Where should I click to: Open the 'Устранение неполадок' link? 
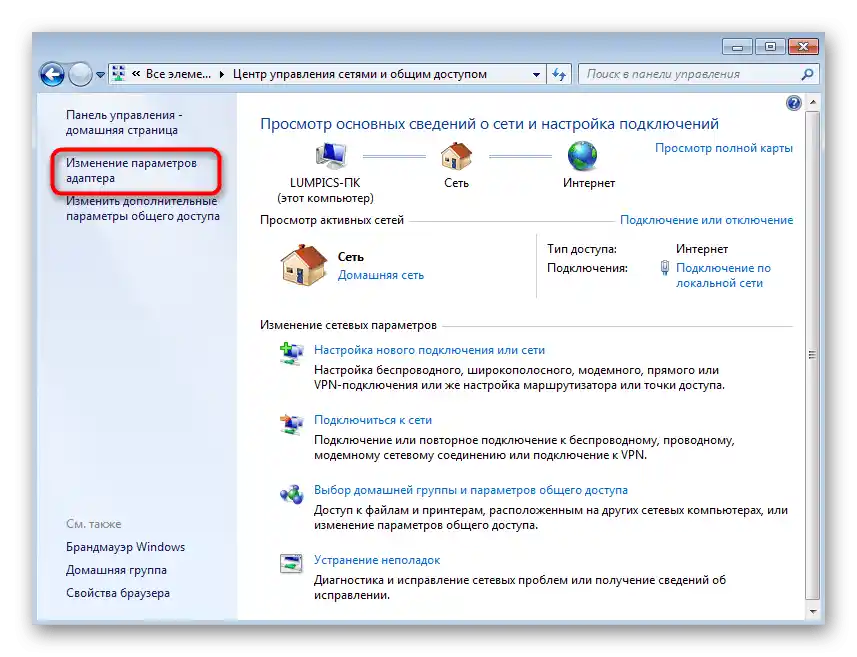coord(377,560)
